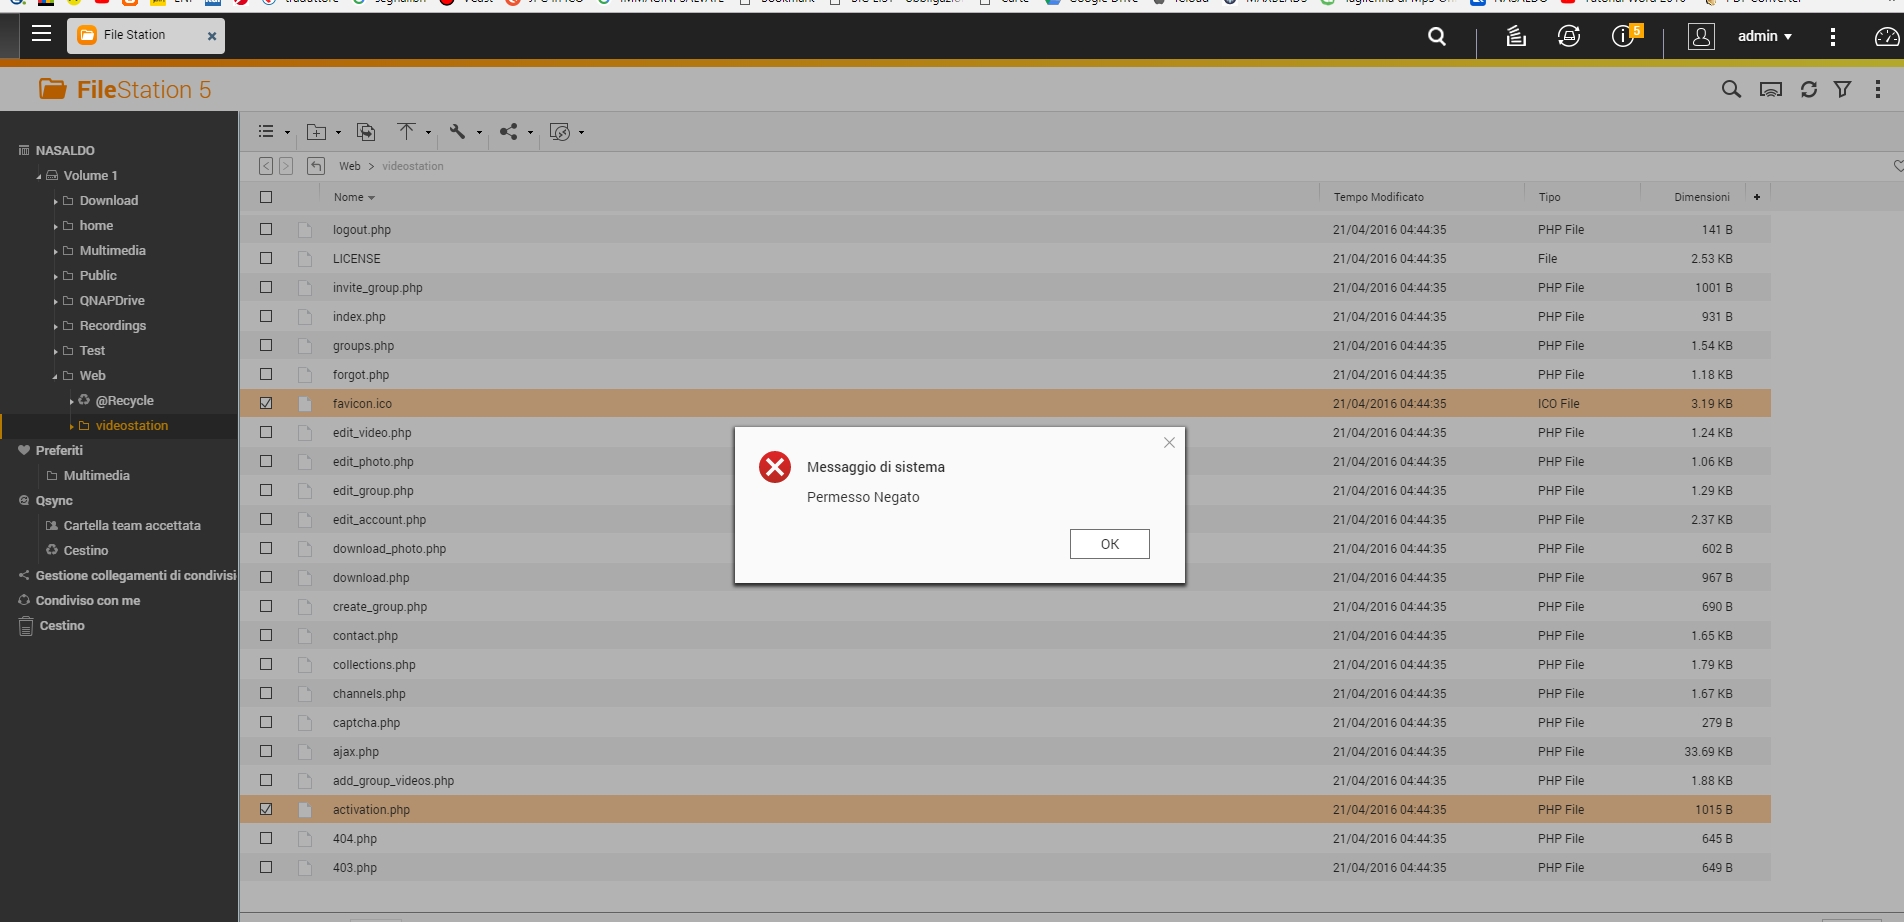Expand the Multimedia folder under Volume 1
1904x922 pixels.
click(x=56, y=251)
